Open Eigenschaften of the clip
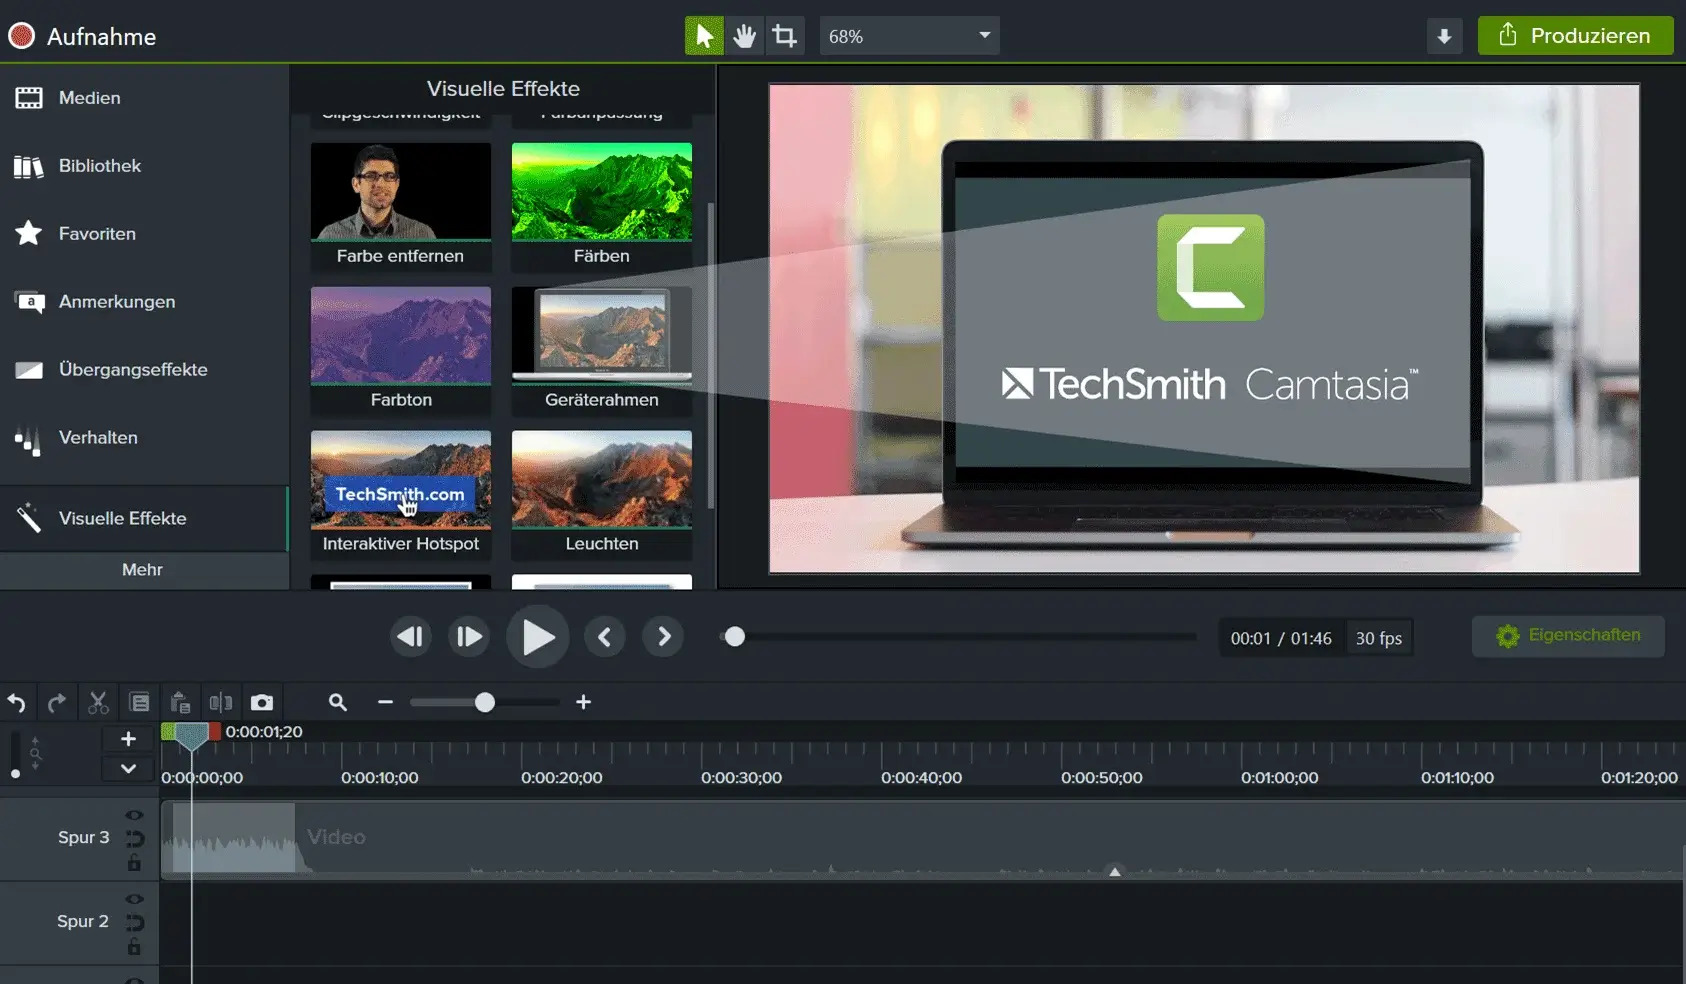Image resolution: width=1686 pixels, height=984 pixels. coord(1567,636)
